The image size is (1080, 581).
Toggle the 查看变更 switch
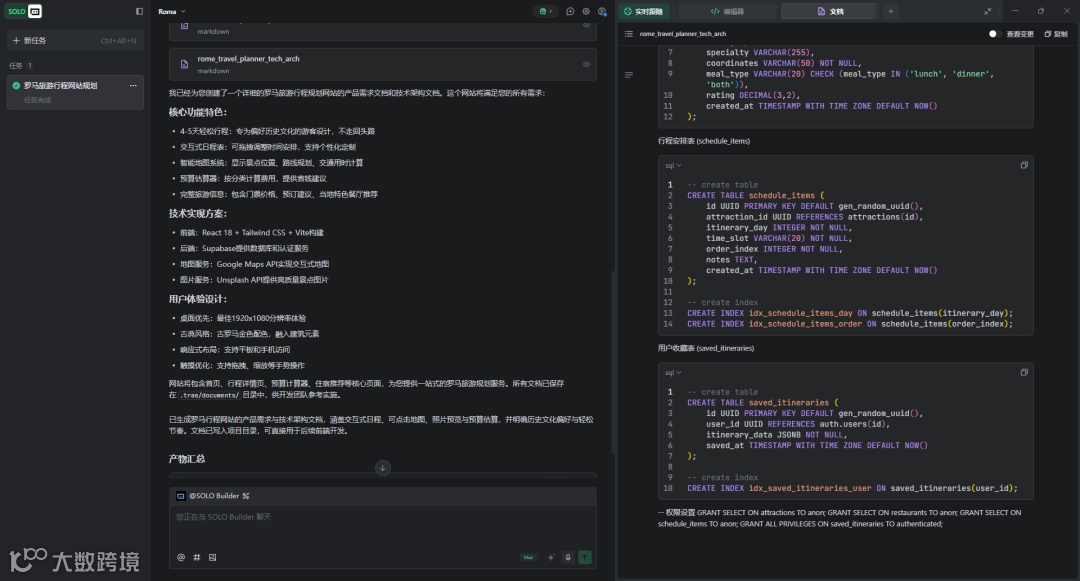993,34
